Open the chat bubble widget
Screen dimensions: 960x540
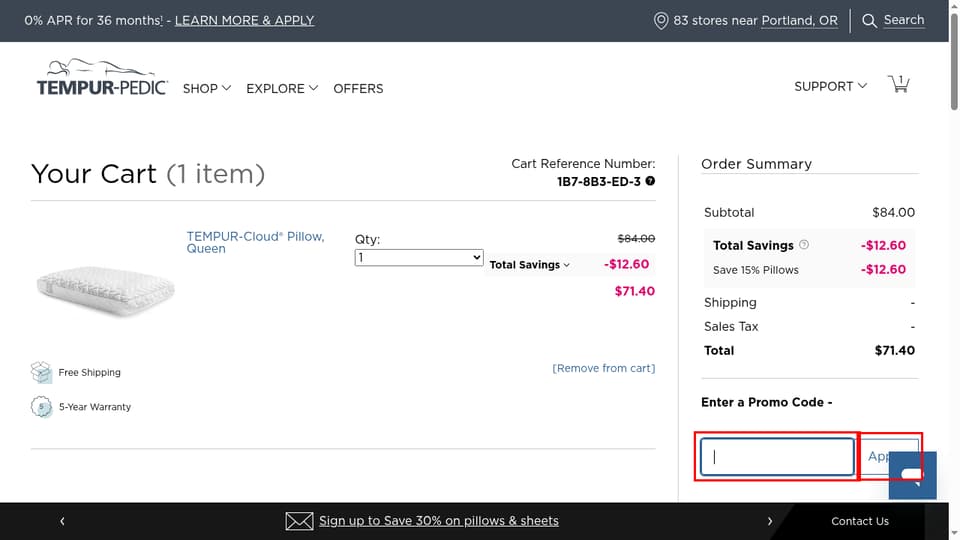912,475
